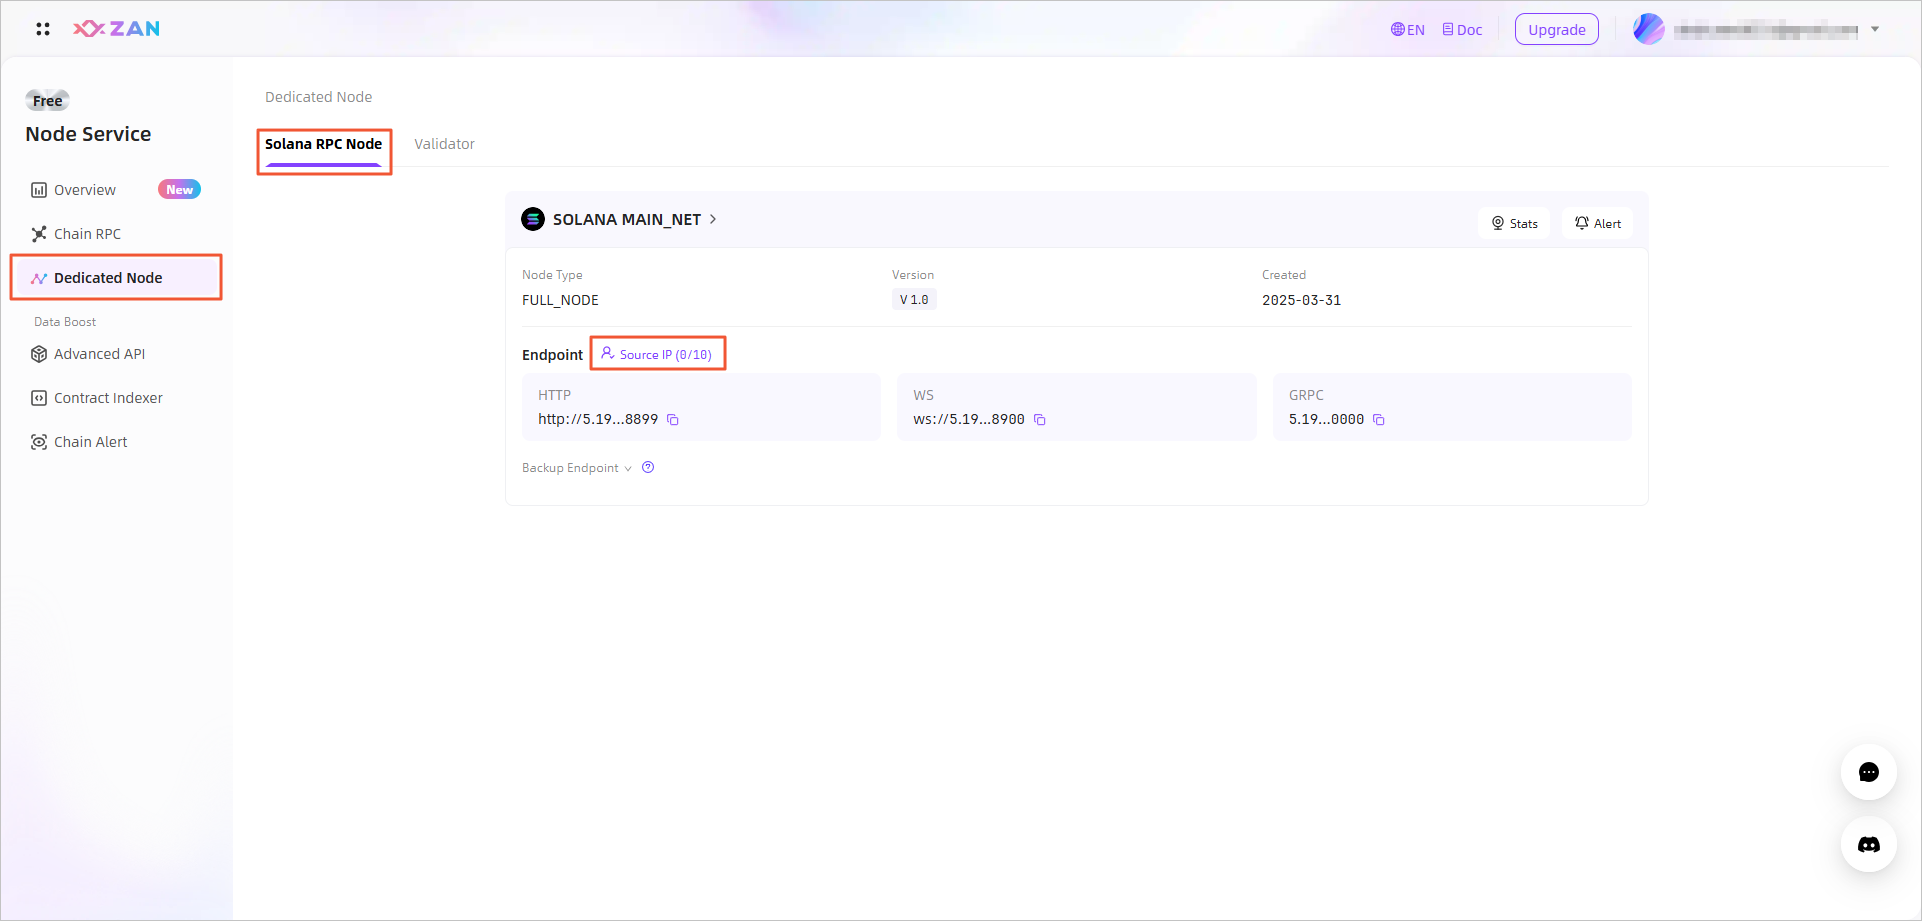Expand Backup Endpoint section
1922x921 pixels.
point(577,468)
